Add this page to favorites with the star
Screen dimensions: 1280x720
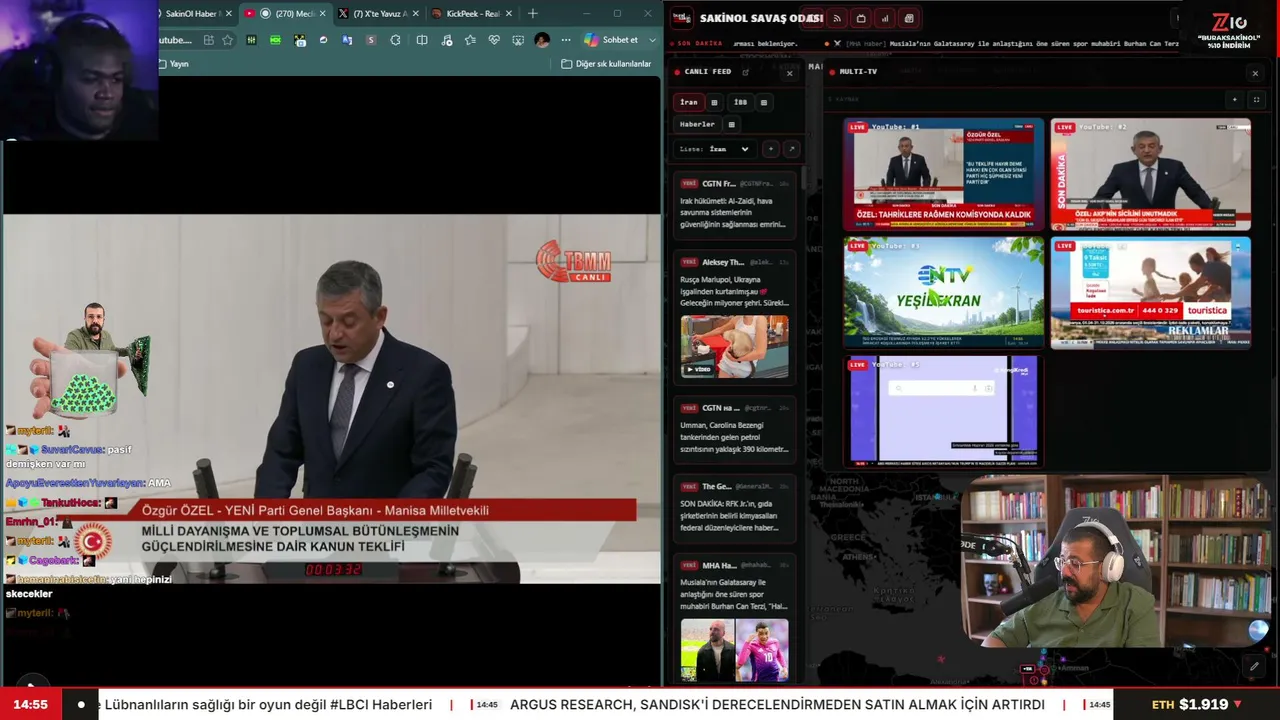coord(228,40)
